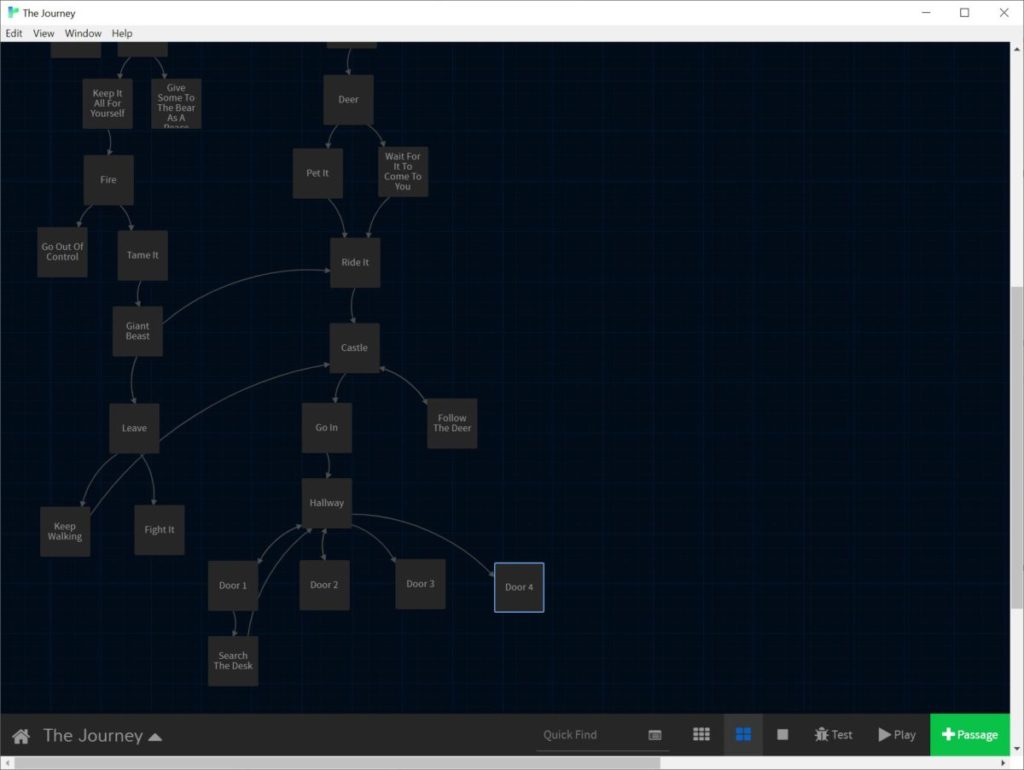Image resolution: width=1024 pixels, height=770 pixels.
Task: Switch to single-square large zoom view
Action: coord(783,735)
